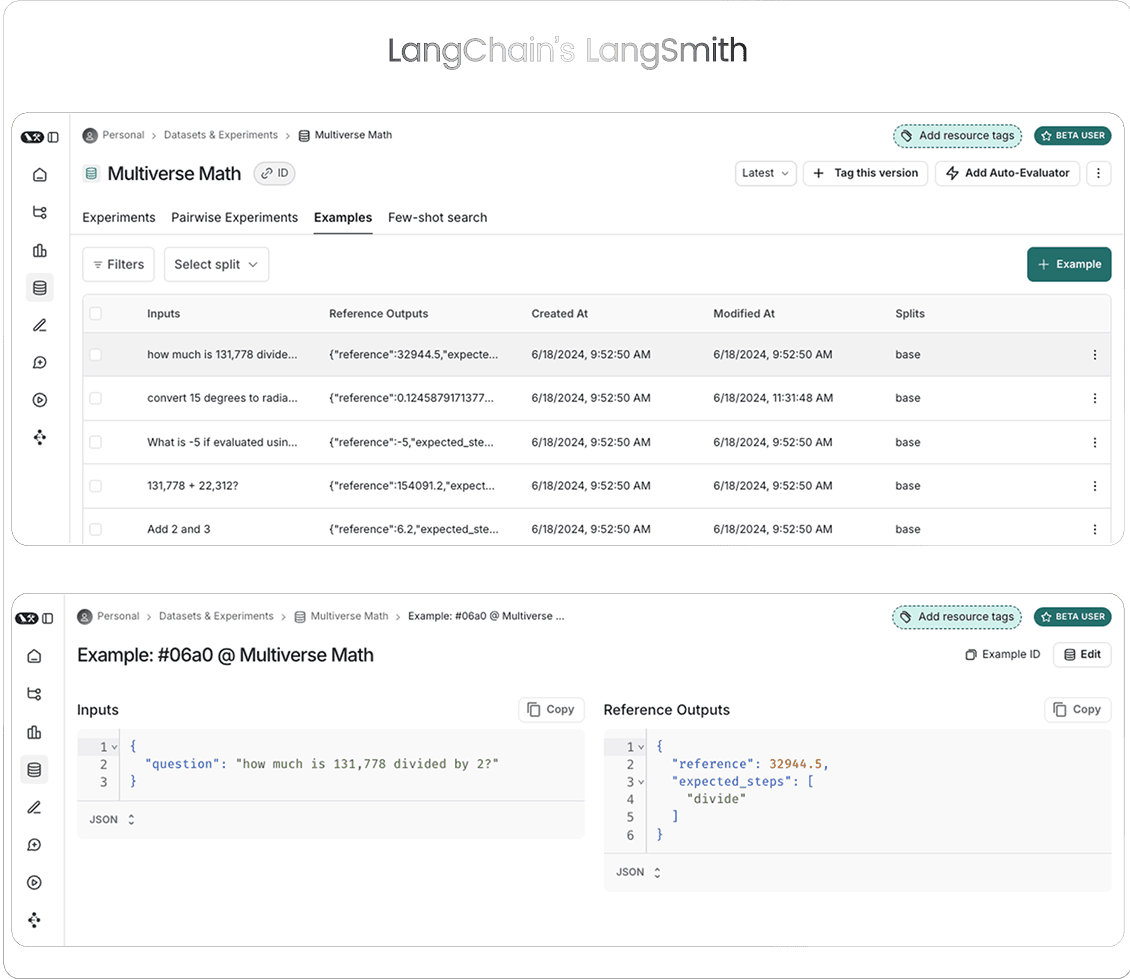Expand the Select split dropdown
This screenshot has height=979, width=1130.
click(216, 265)
